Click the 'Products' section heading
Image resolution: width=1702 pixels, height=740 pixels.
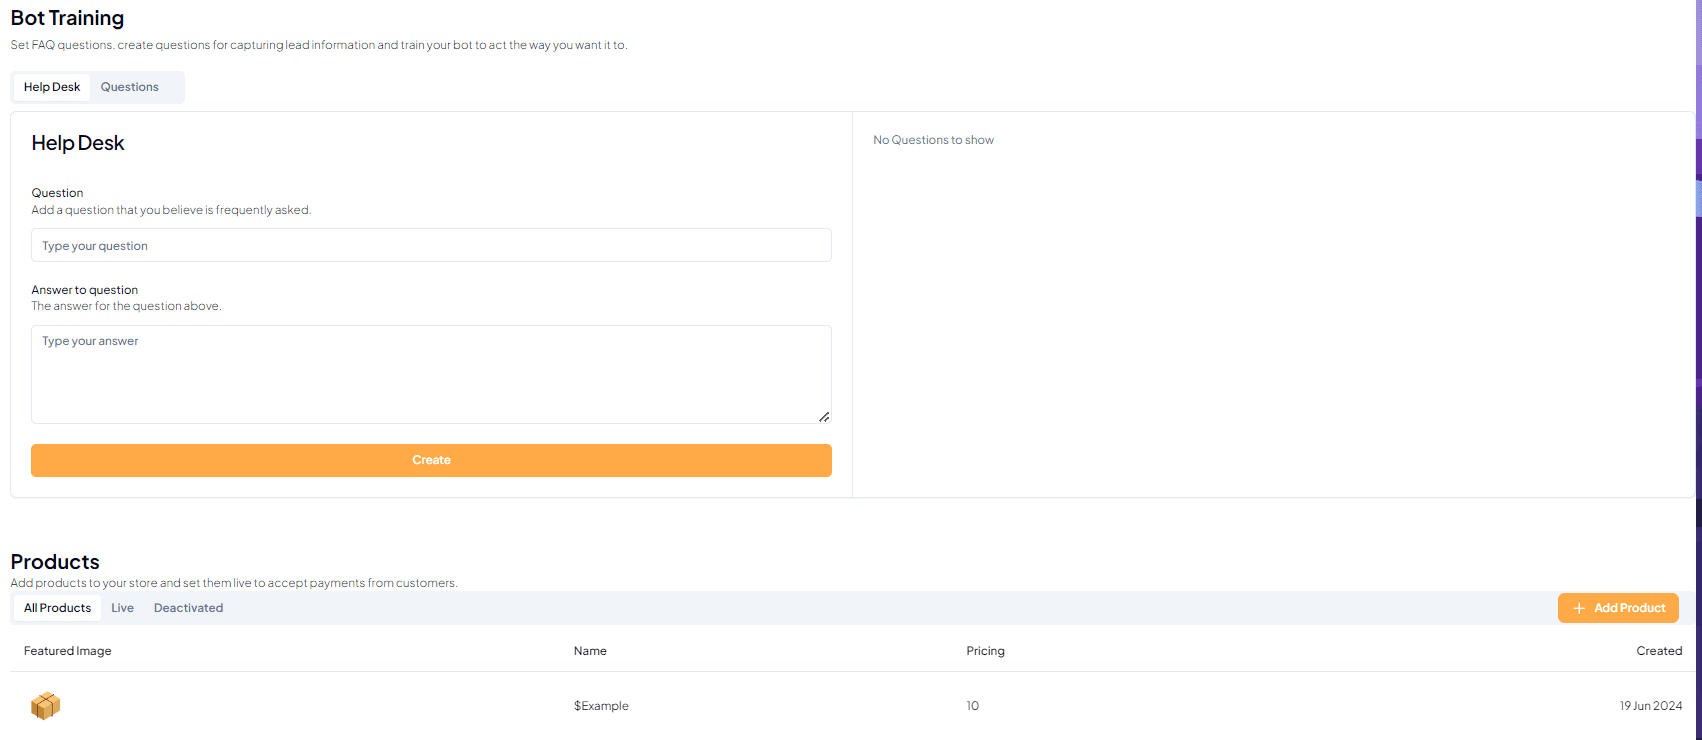tap(55, 562)
